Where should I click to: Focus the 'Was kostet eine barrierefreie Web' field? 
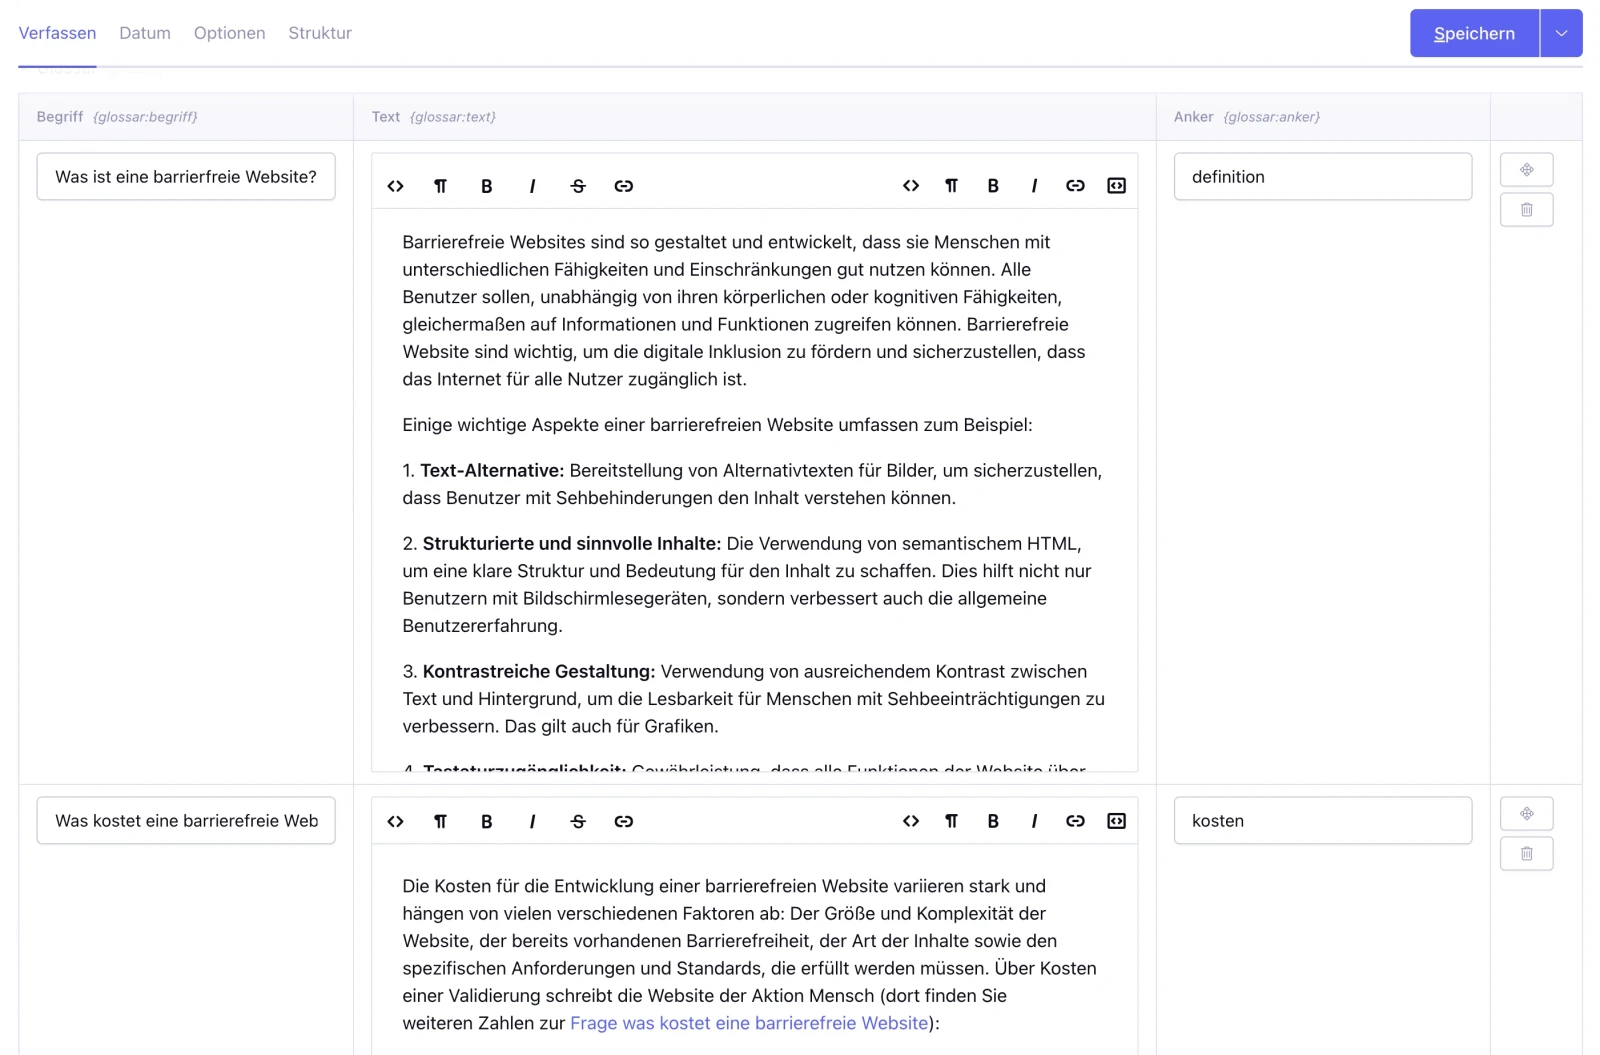pyautogui.click(x=186, y=821)
